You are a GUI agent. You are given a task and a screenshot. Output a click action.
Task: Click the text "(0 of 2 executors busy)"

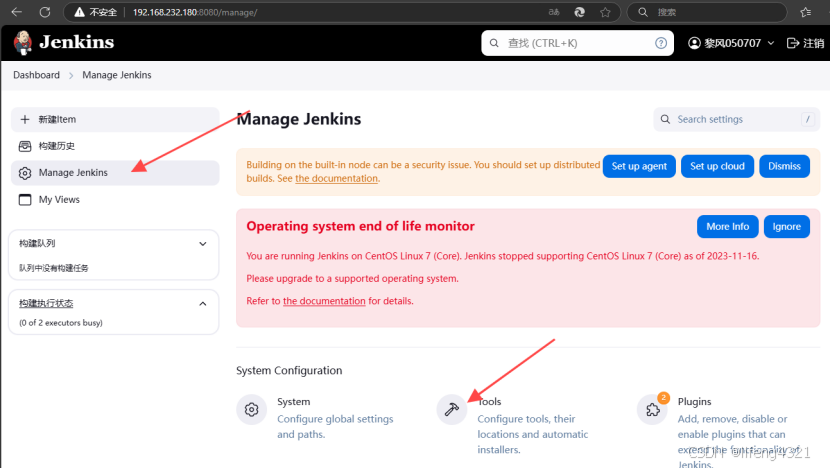61,323
